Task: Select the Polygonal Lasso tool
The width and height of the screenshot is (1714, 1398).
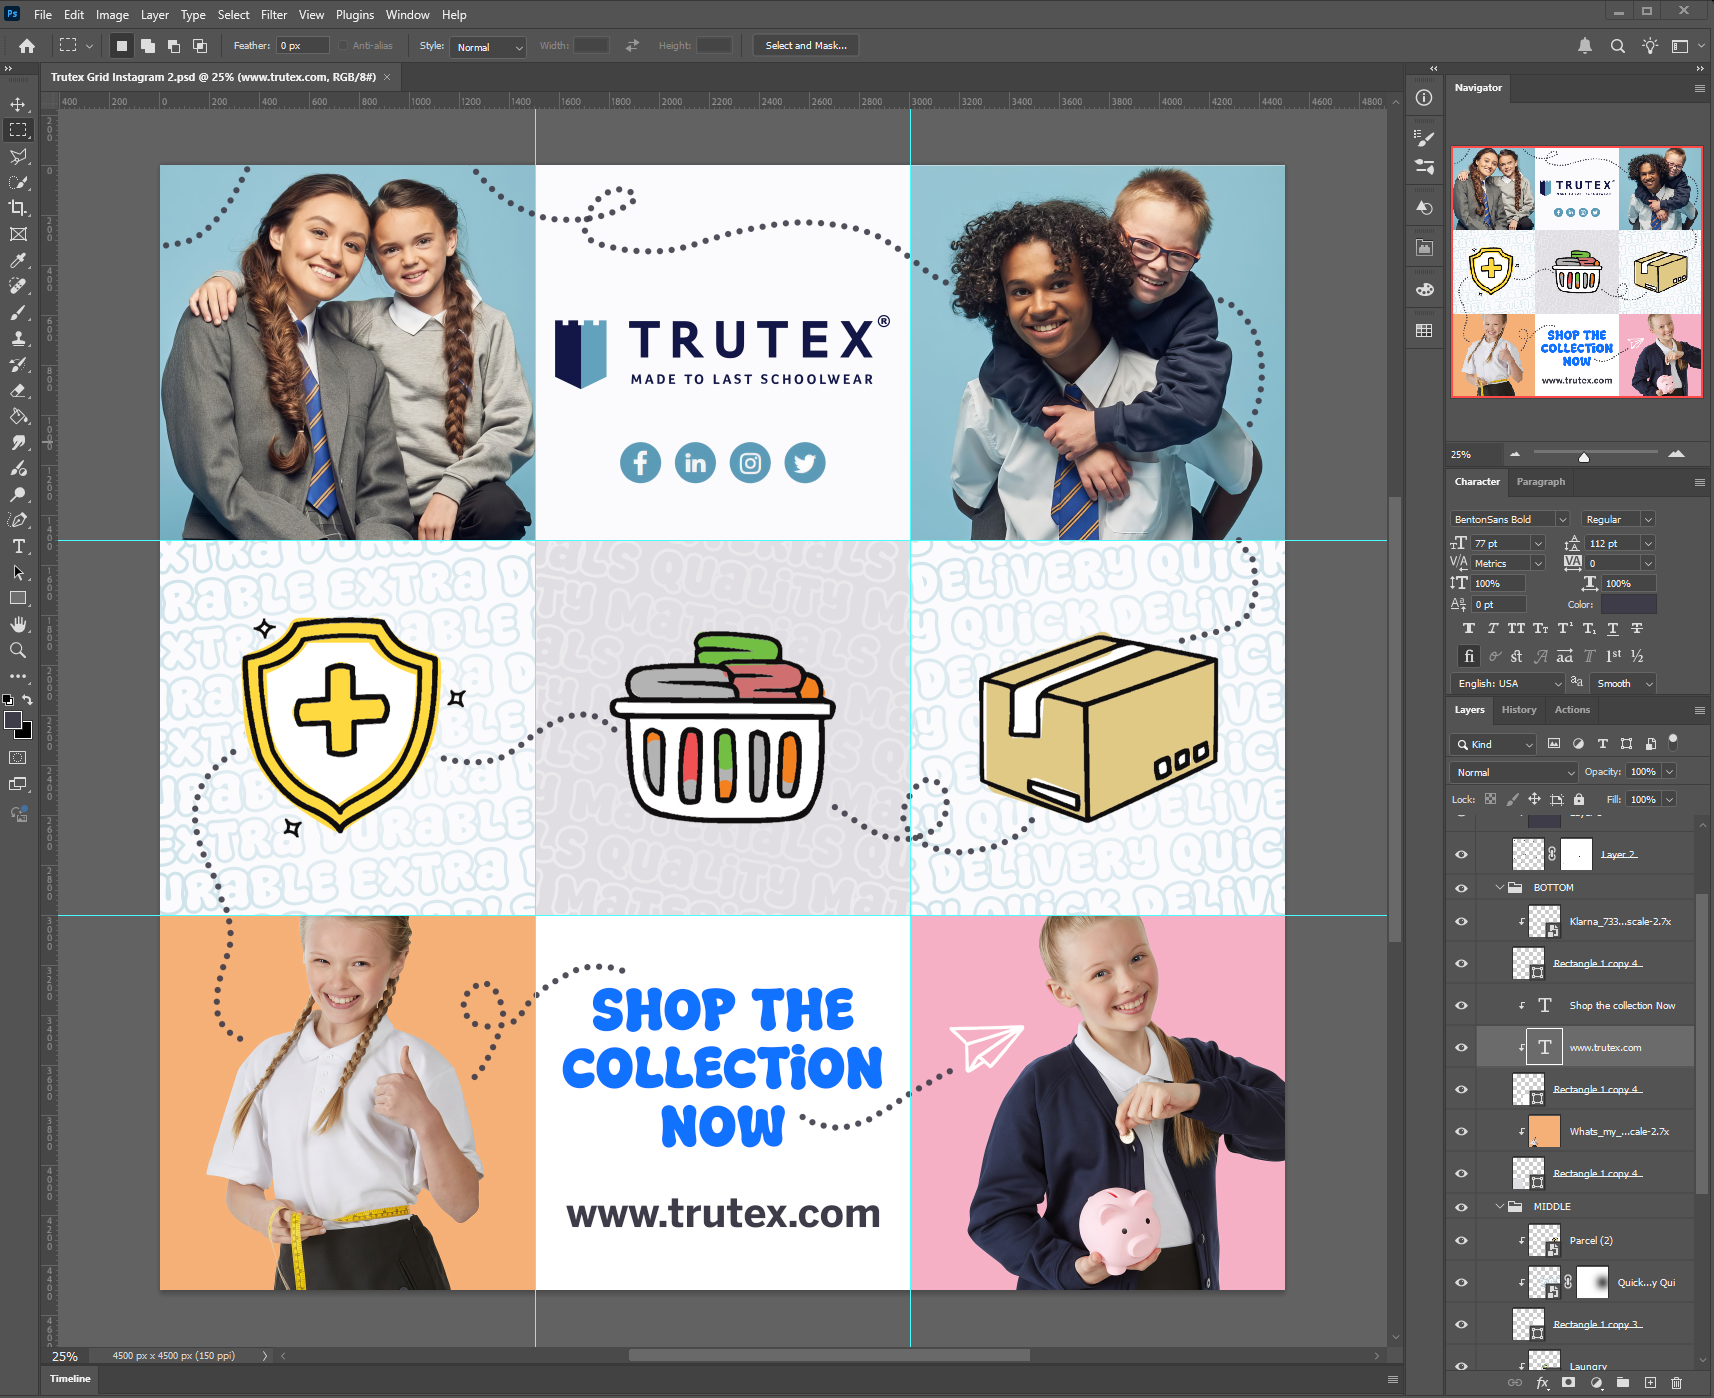Action: [18, 156]
